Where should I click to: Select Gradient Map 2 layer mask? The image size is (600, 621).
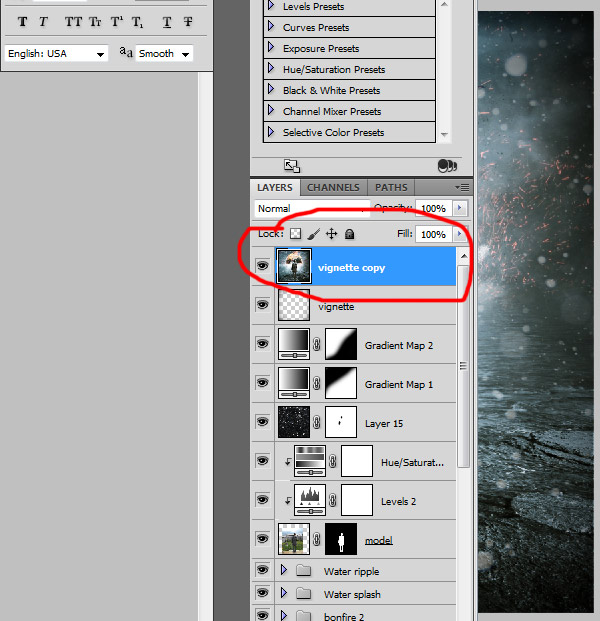tap(341, 344)
